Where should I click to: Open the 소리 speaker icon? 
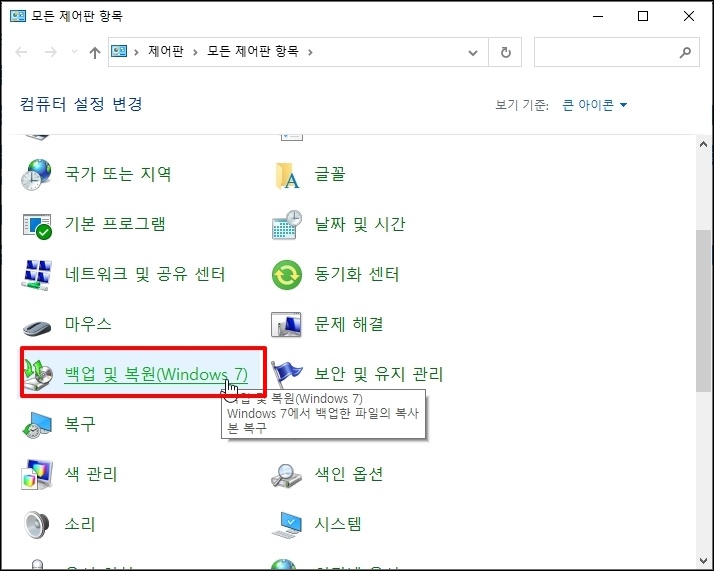tap(36, 525)
